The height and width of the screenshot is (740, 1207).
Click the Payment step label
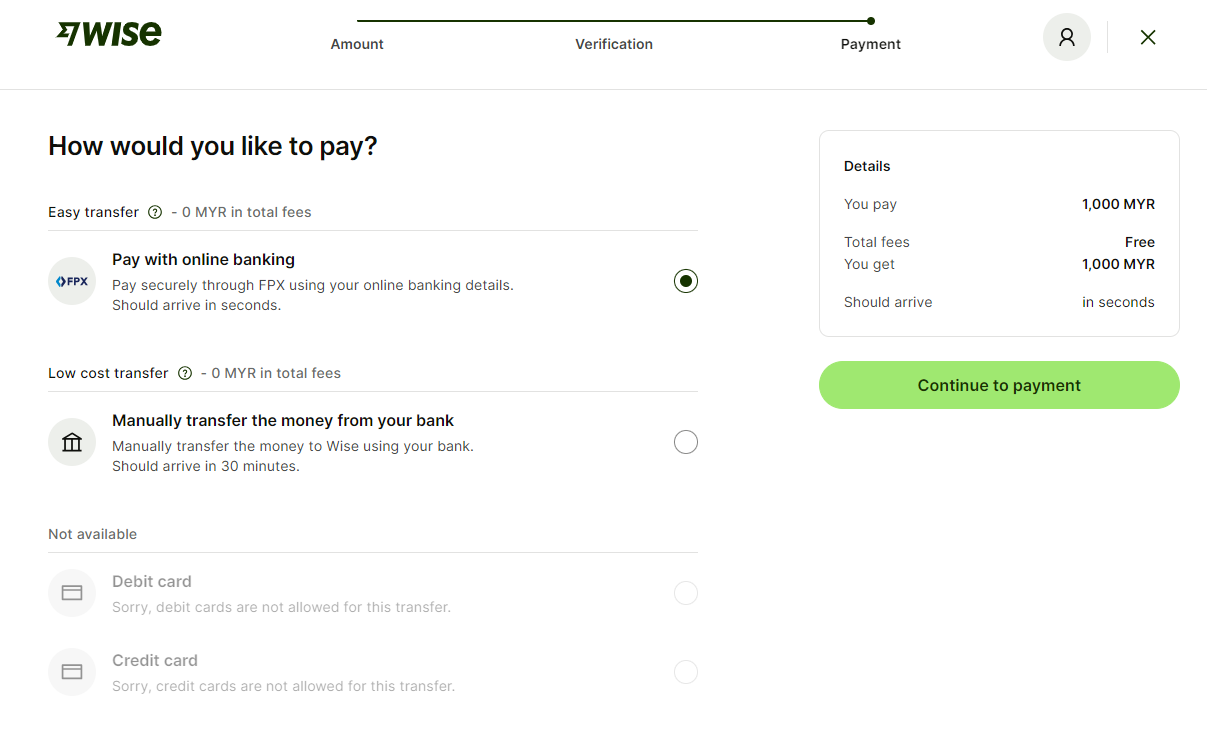(871, 44)
